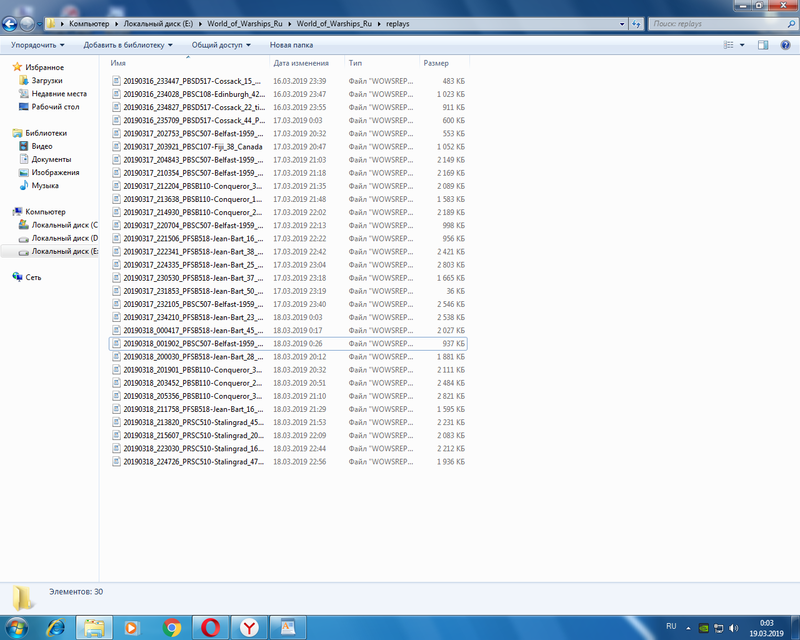The height and width of the screenshot is (640, 800).
Task: Click file icon of 20190317_221506_PFSB518-Jean-Bart_16
Action: pos(116,238)
